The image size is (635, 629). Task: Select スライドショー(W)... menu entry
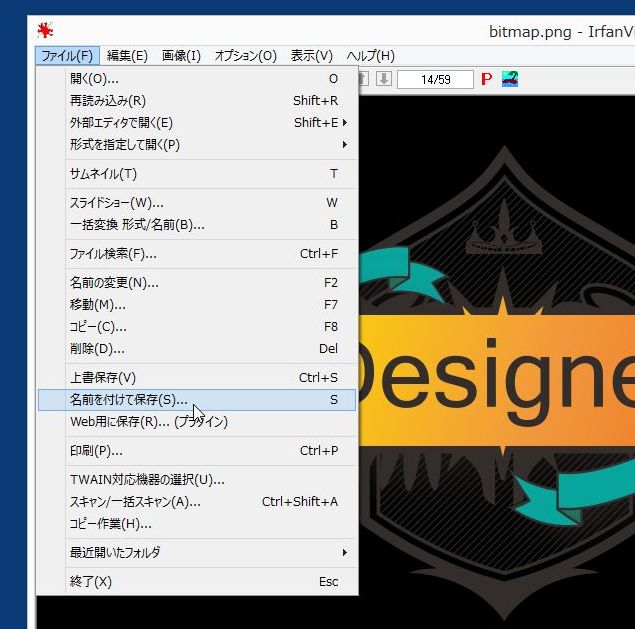pos(197,203)
